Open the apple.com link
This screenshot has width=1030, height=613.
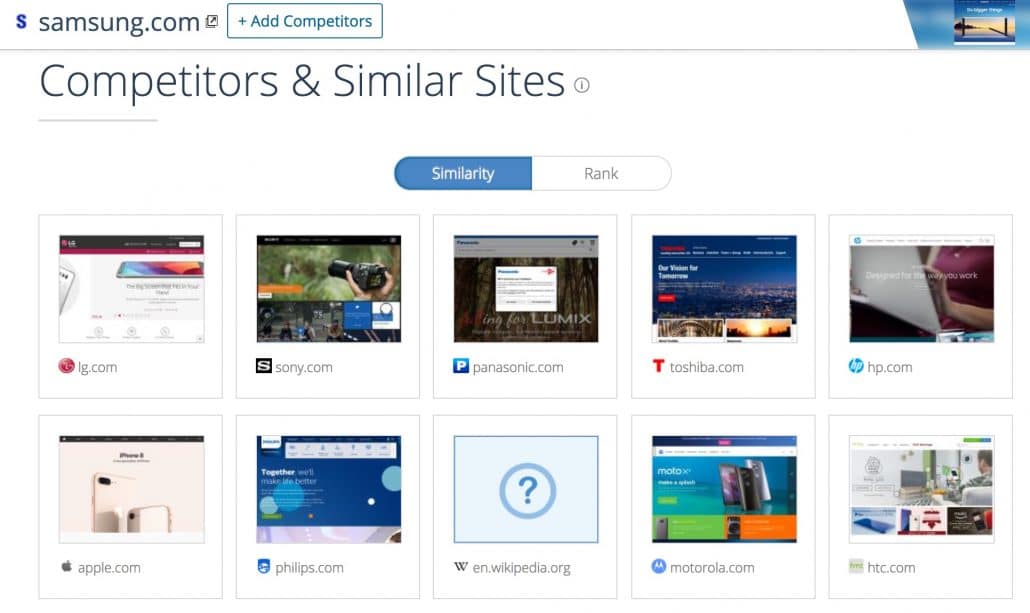pyautogui.click(x=109, y=568)
